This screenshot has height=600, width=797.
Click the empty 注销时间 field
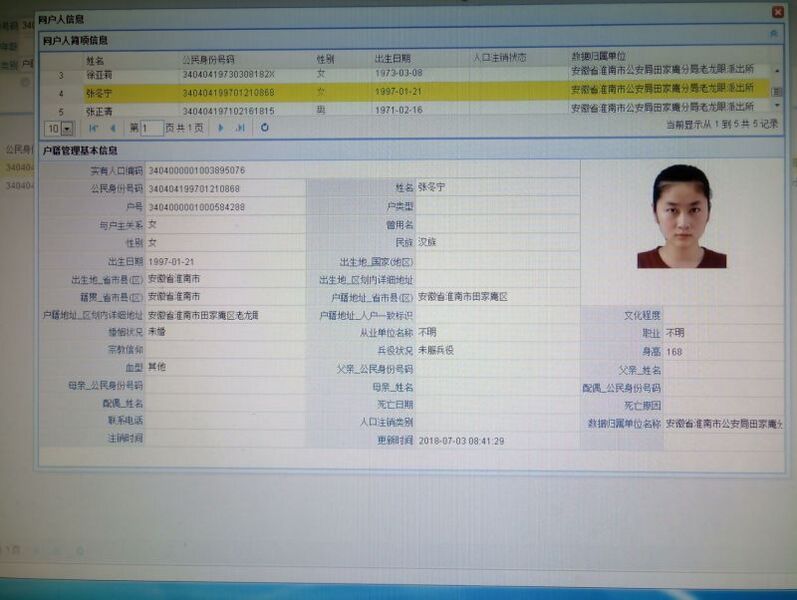pos(226,438)
